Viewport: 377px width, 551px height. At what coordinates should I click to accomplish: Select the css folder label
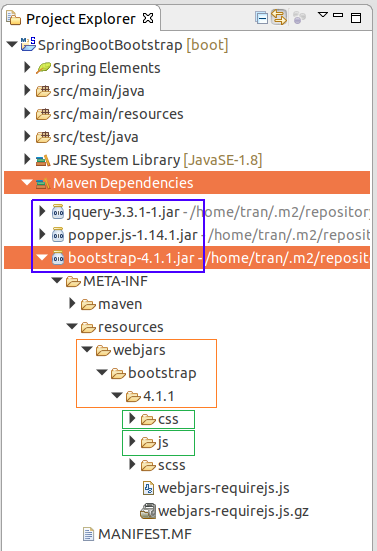point(168,419)
